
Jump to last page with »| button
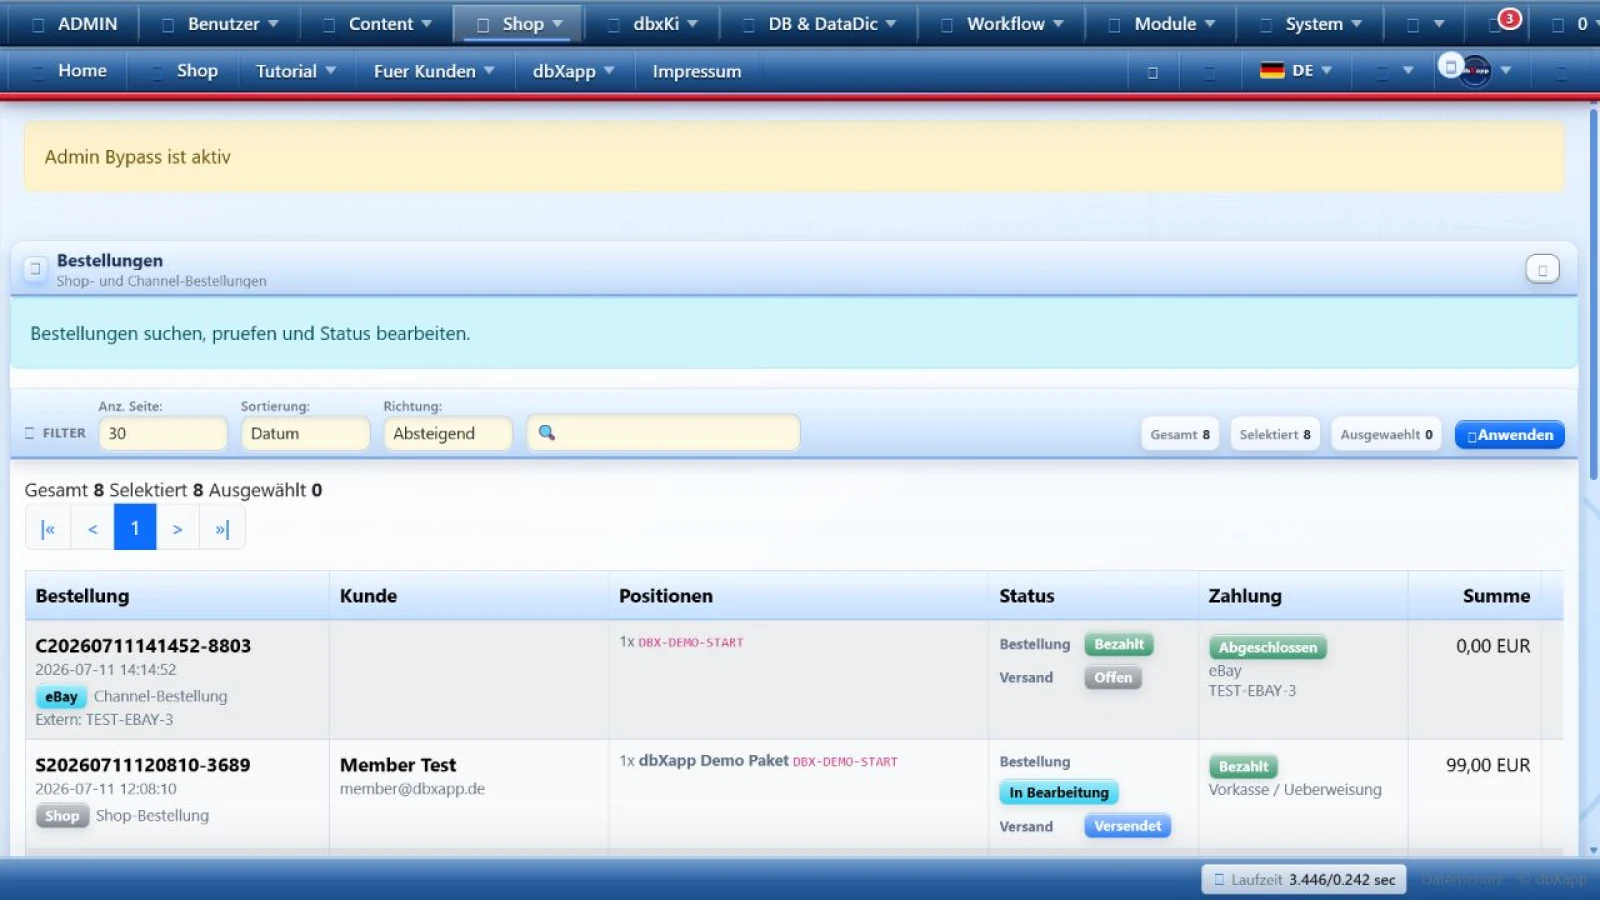[222, 528]
